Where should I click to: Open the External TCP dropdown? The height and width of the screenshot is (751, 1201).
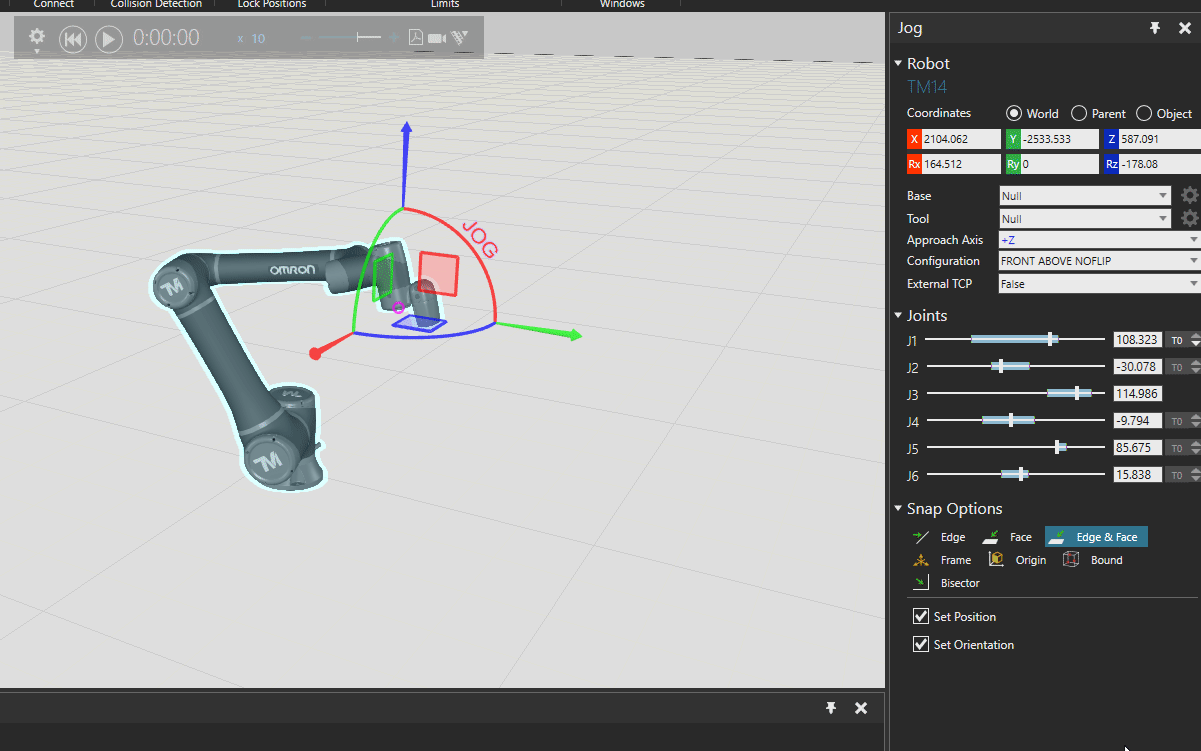pos(1099,284)
